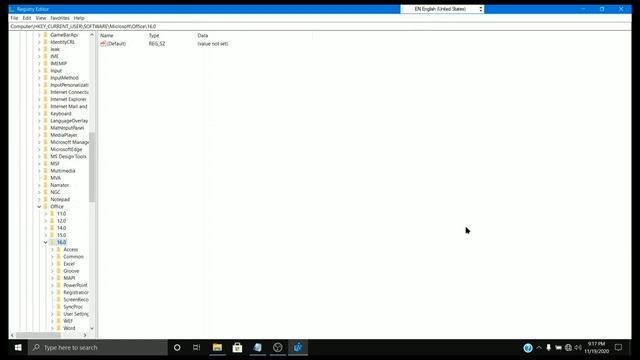Select the Narrator folder icon
The image size is (640, 360).
pos(46,185)
